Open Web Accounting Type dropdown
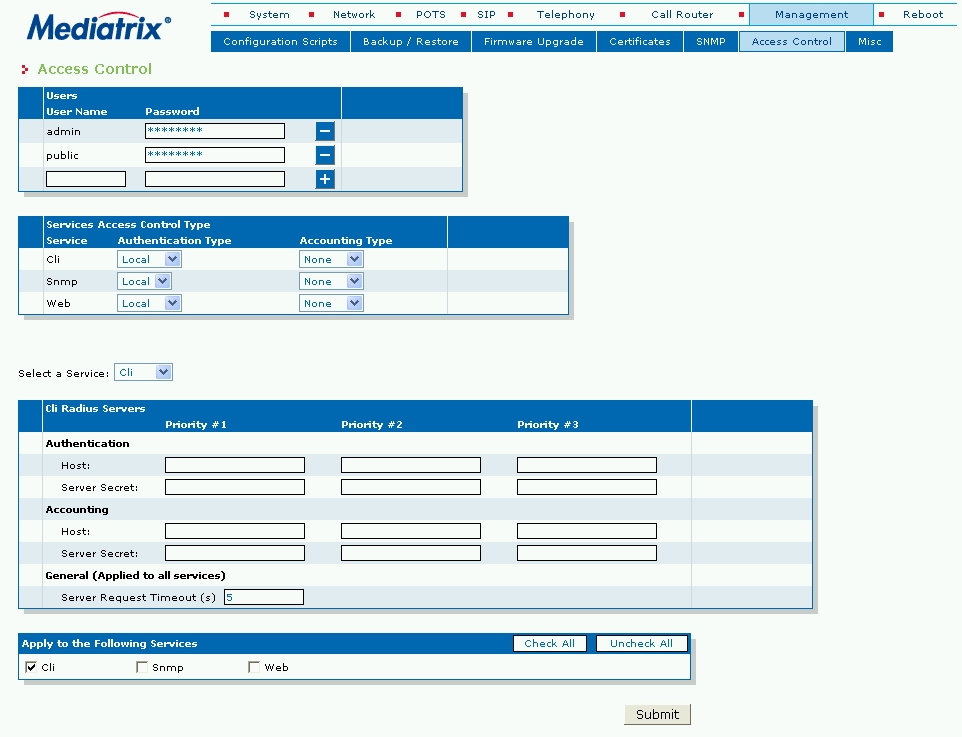Image resolution: width=962 pixels, height=737 pixels. coord(331,303)
